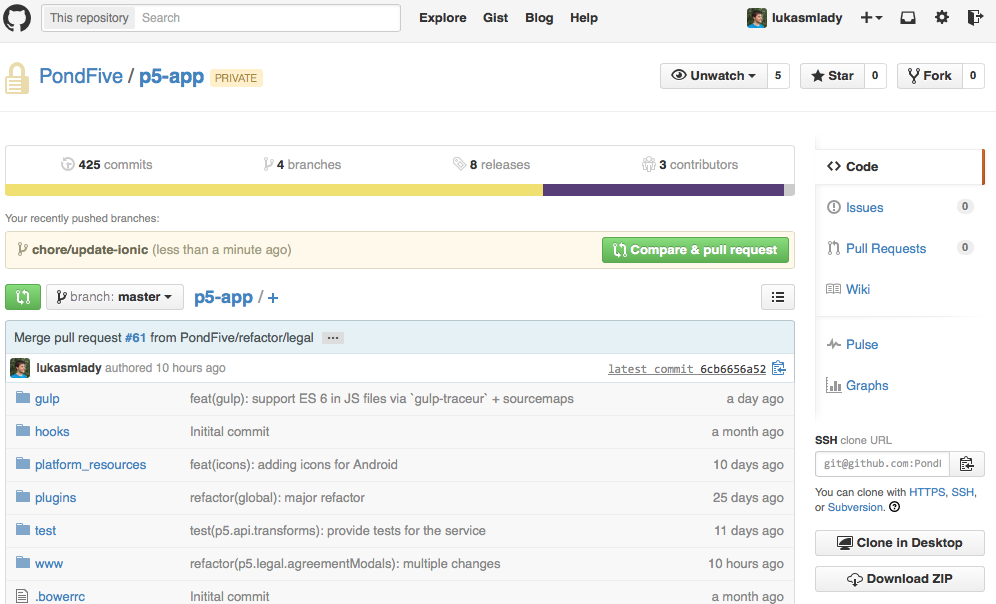This screenshot has width=996, height=604.
Task: View the forks count next to Fork
Action: (973, 76)
